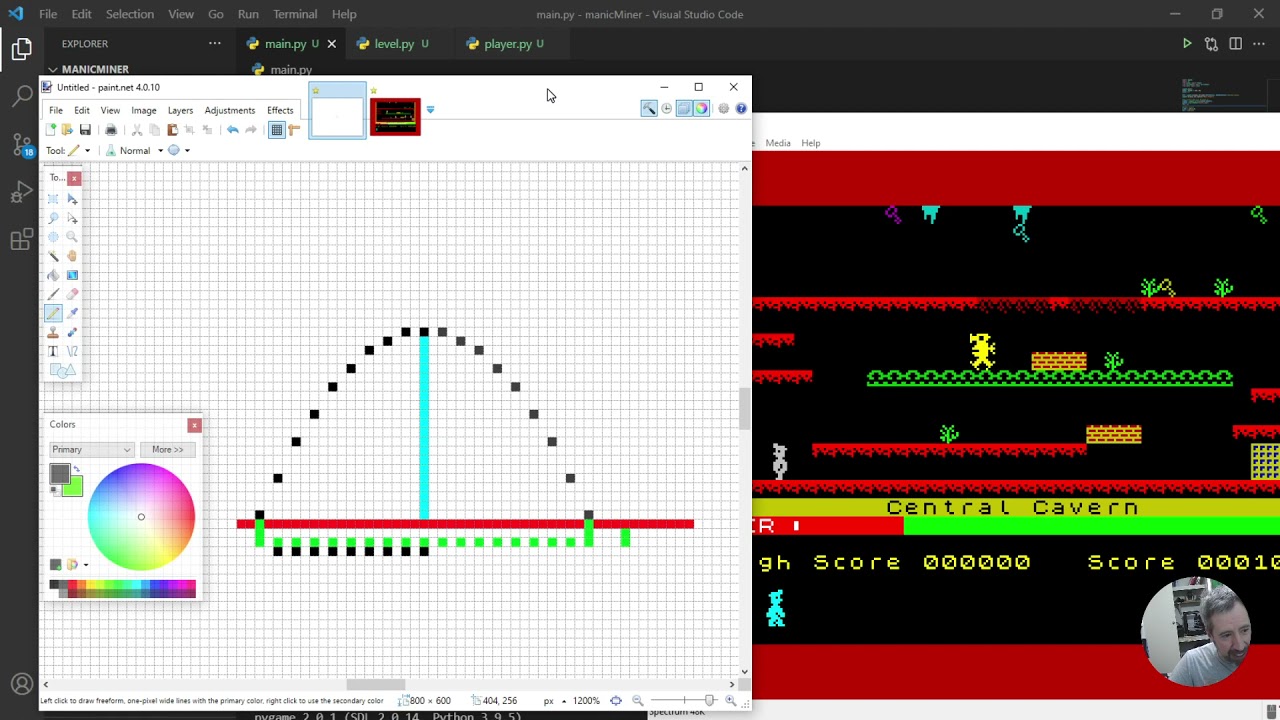Close the main.py editor tab

[x=331, y=44]
